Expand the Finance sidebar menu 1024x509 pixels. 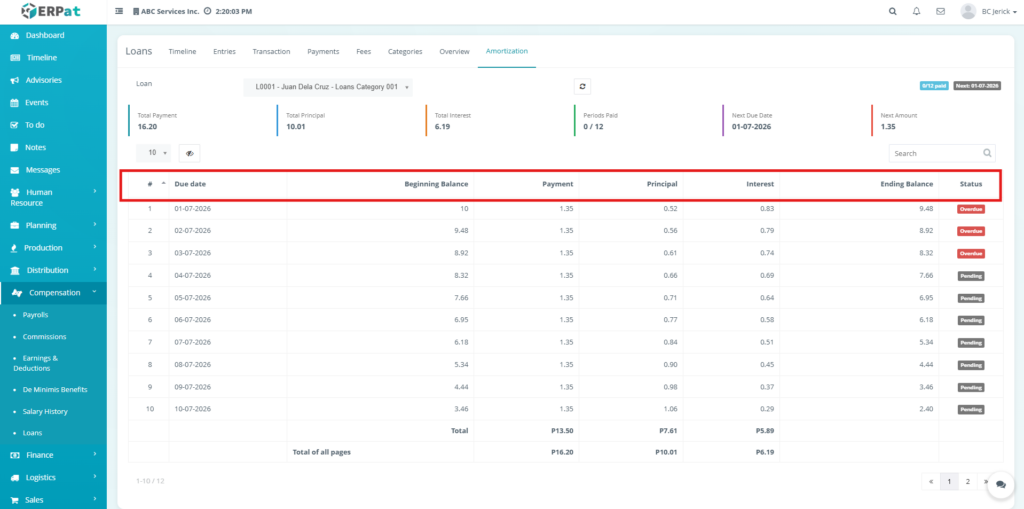(40, 455)
